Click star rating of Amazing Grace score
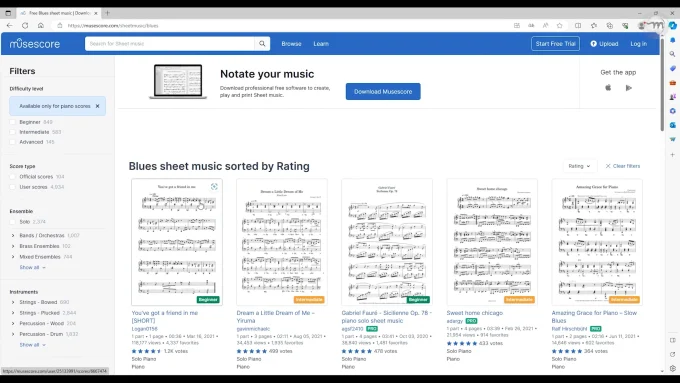 (567, 351)
